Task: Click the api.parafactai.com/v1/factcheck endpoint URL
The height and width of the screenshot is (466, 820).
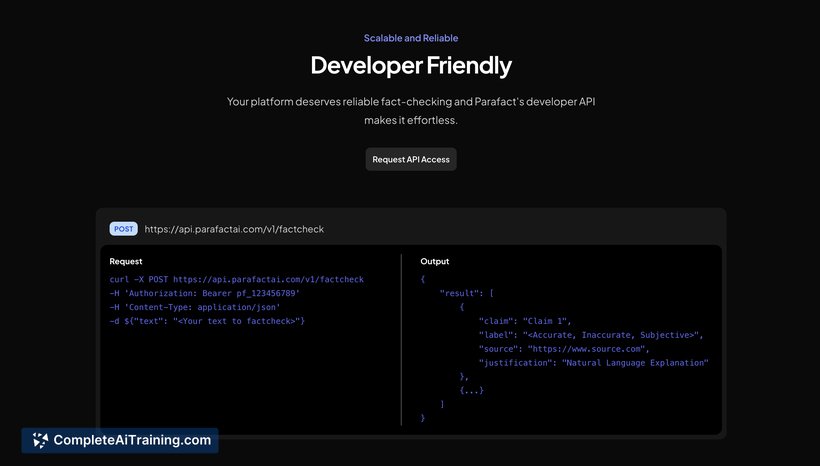Action: click(234, 229)
